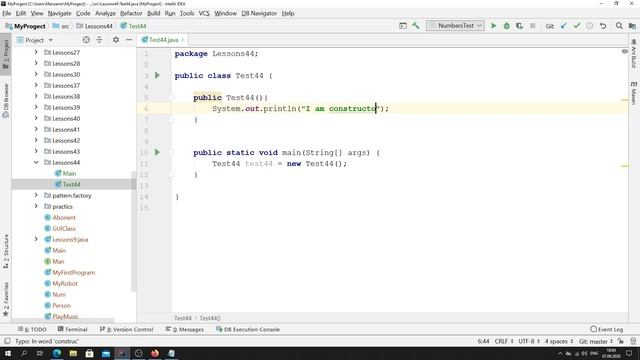Change line separator CRLF in status bar
This screenshot has width=640, height=360.
pyautogui.click(x=504, y=341)
